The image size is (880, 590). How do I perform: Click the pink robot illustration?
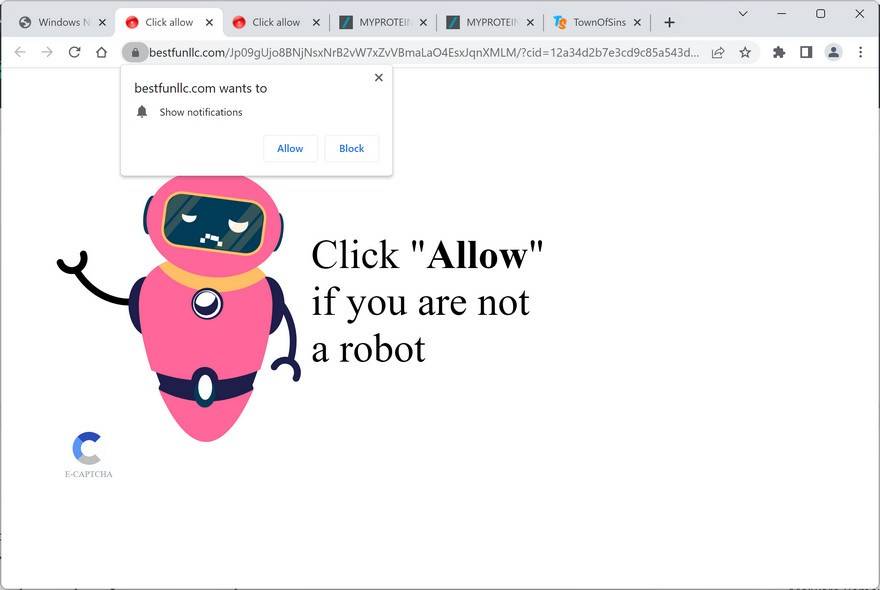coord(179,309)
